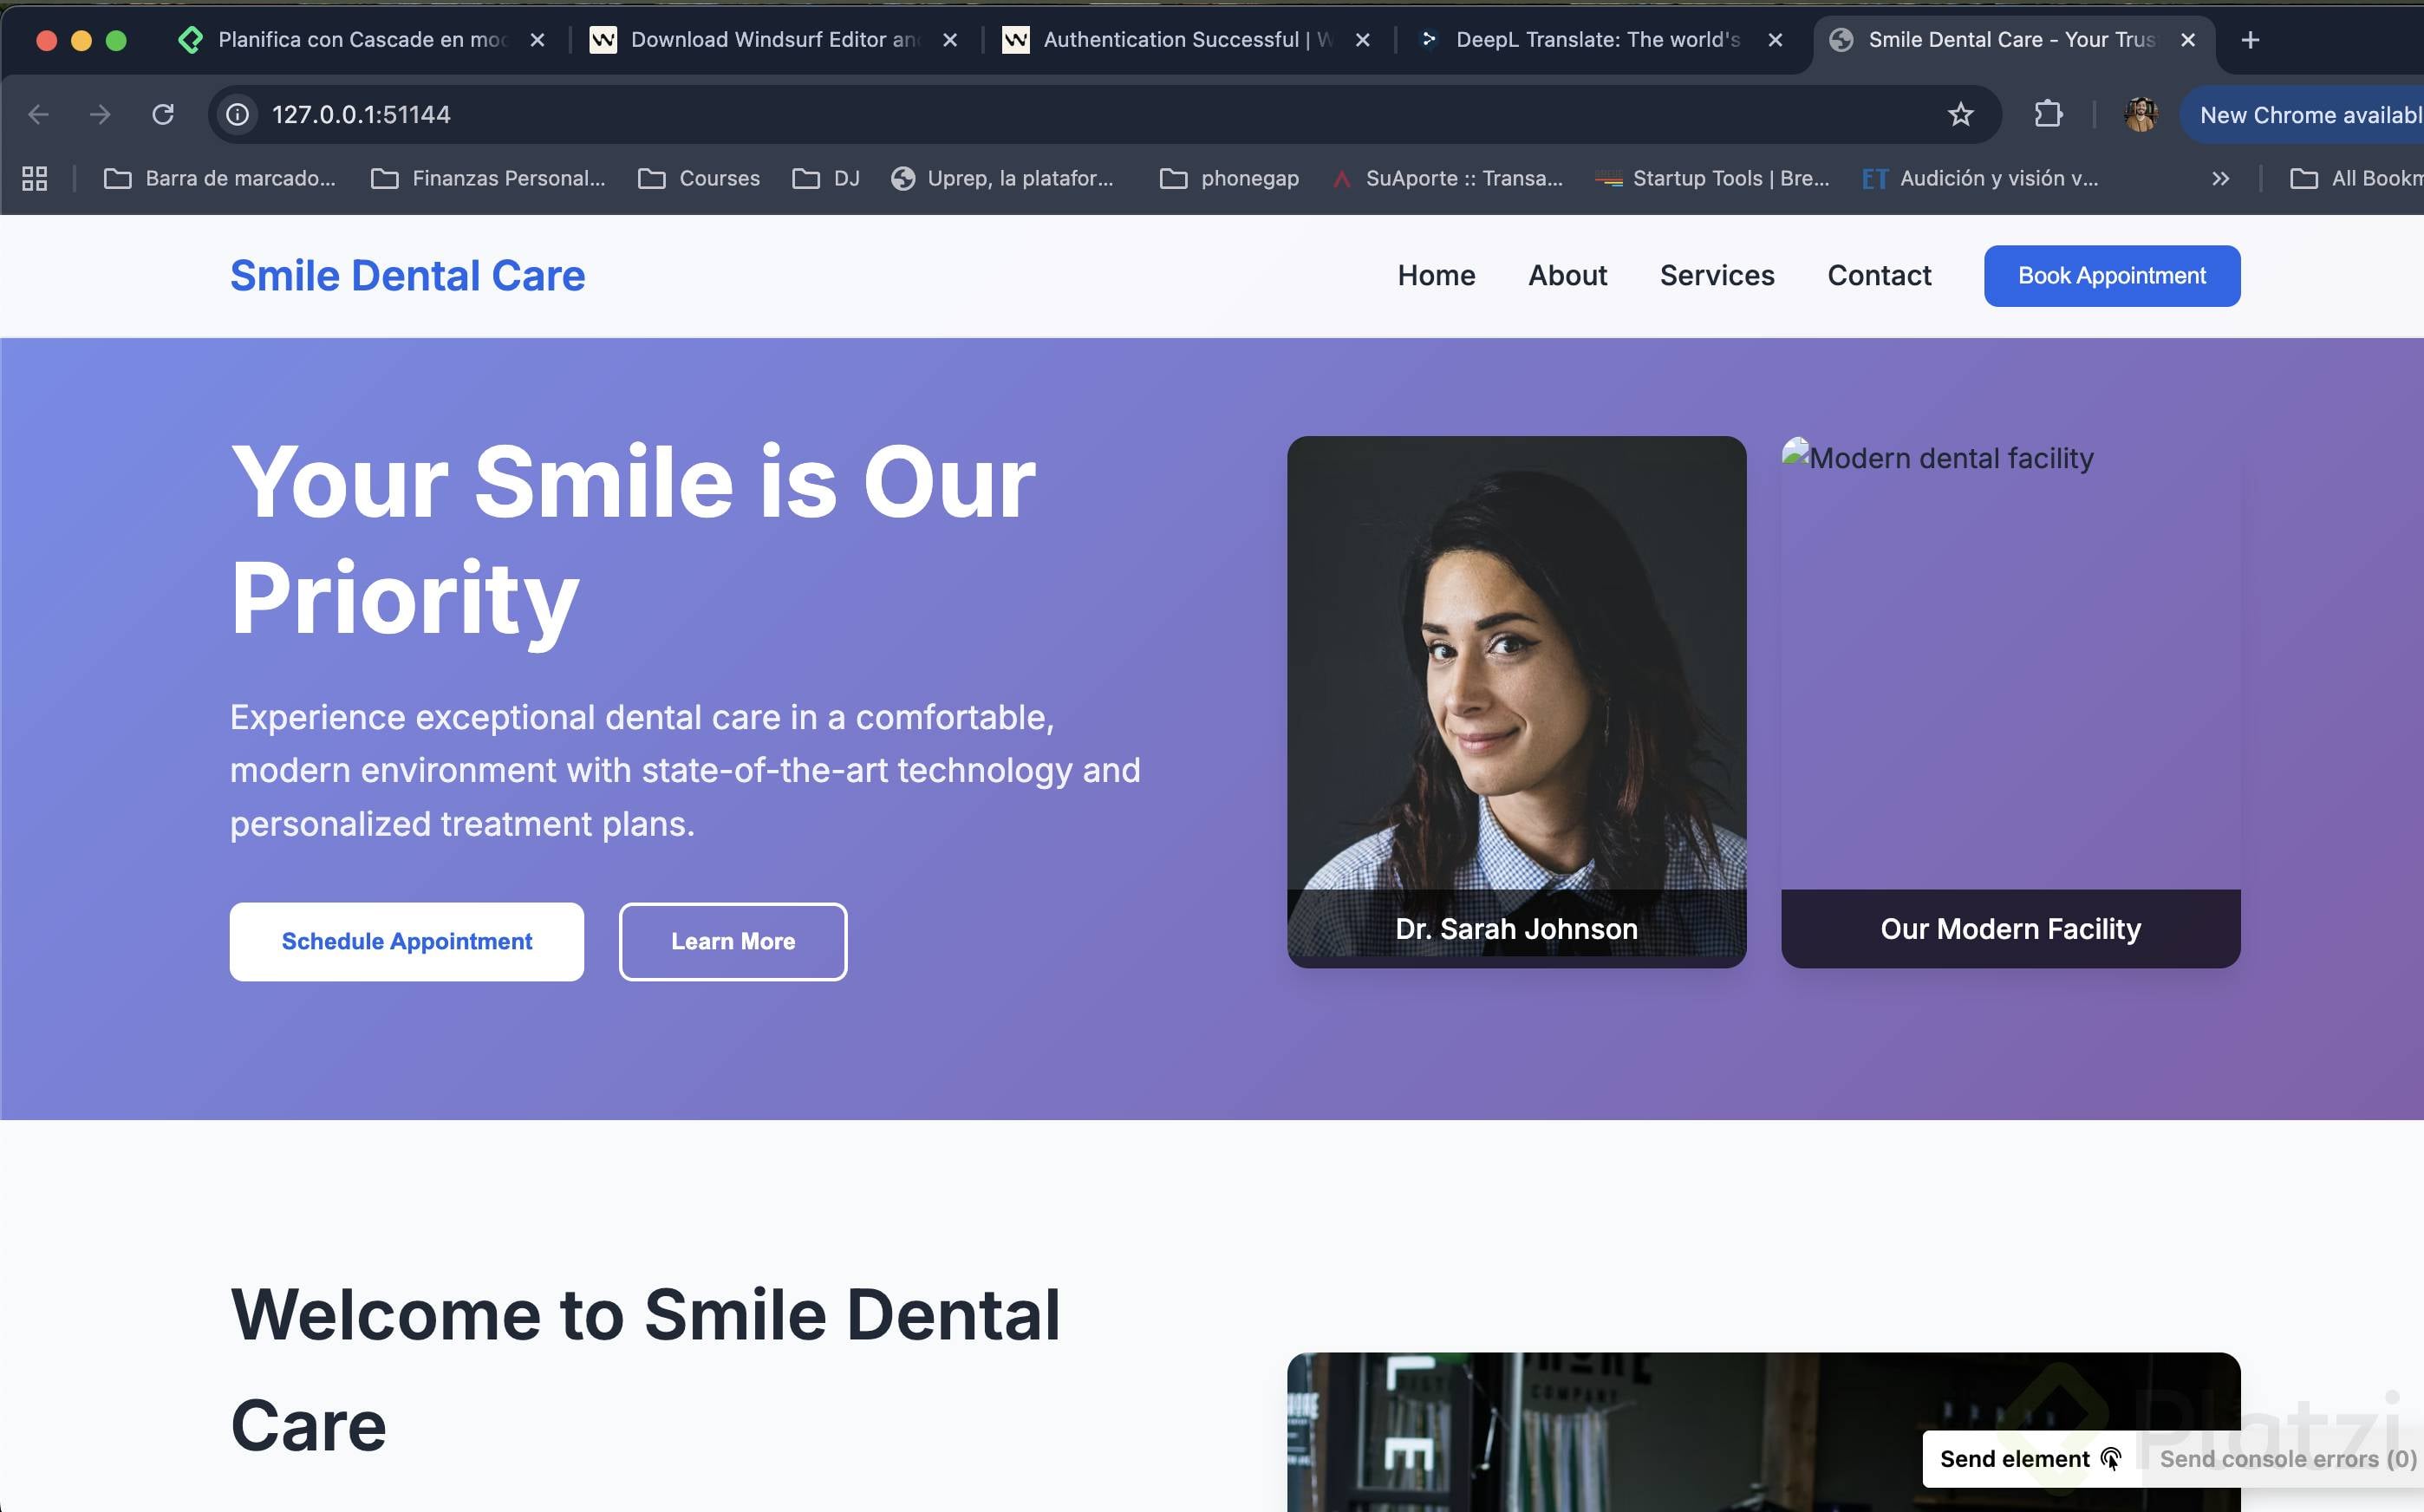Expand hidden bookmarks overflow chevron
Viewport: 2424px width, 1512px height.
(2220, 178)
